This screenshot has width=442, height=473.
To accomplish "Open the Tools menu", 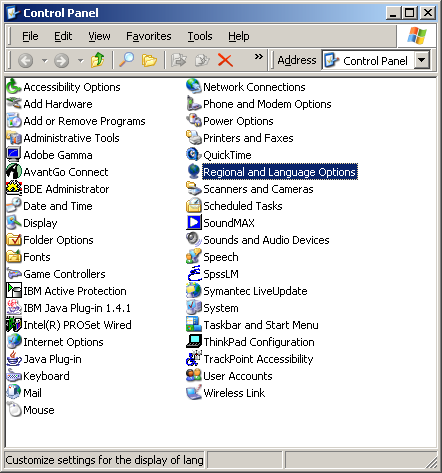I will coord(200,36).
